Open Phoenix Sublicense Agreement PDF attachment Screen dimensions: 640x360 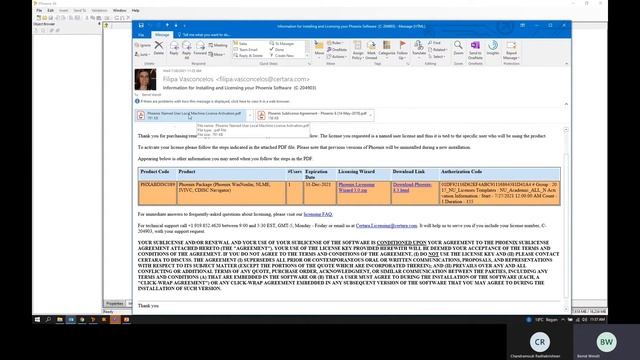[312, 116]
